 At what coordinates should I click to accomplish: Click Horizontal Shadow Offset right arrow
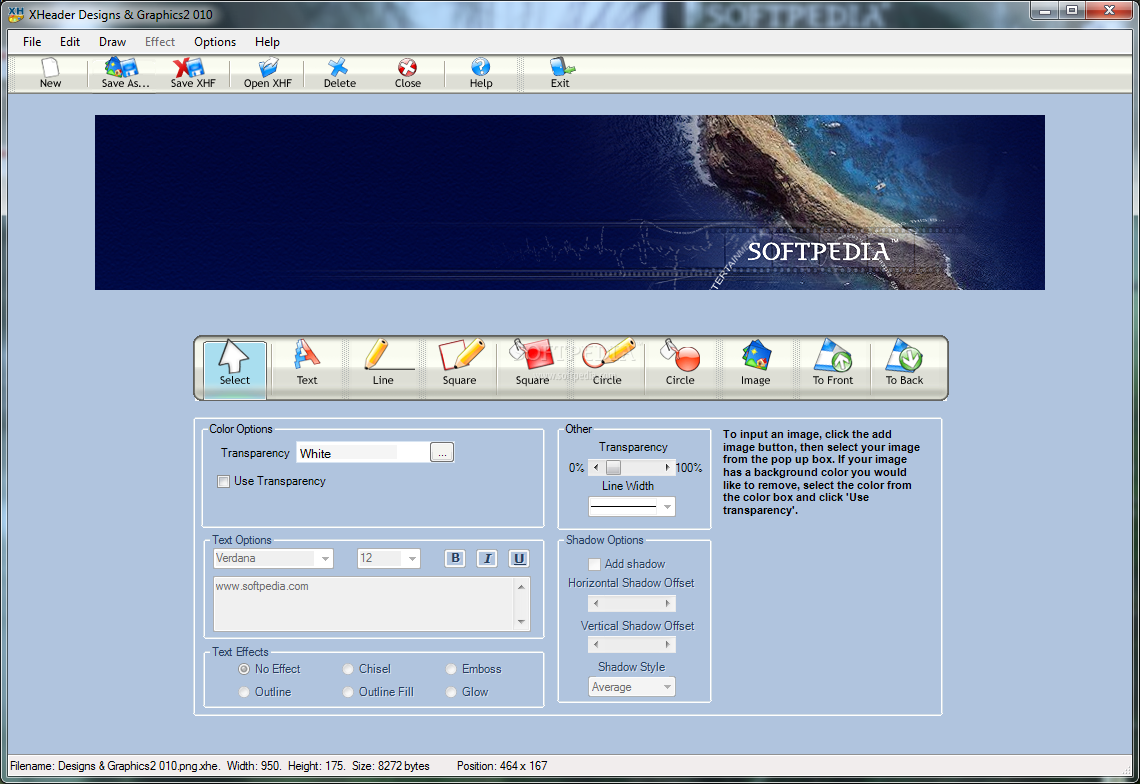pos(667,604)
